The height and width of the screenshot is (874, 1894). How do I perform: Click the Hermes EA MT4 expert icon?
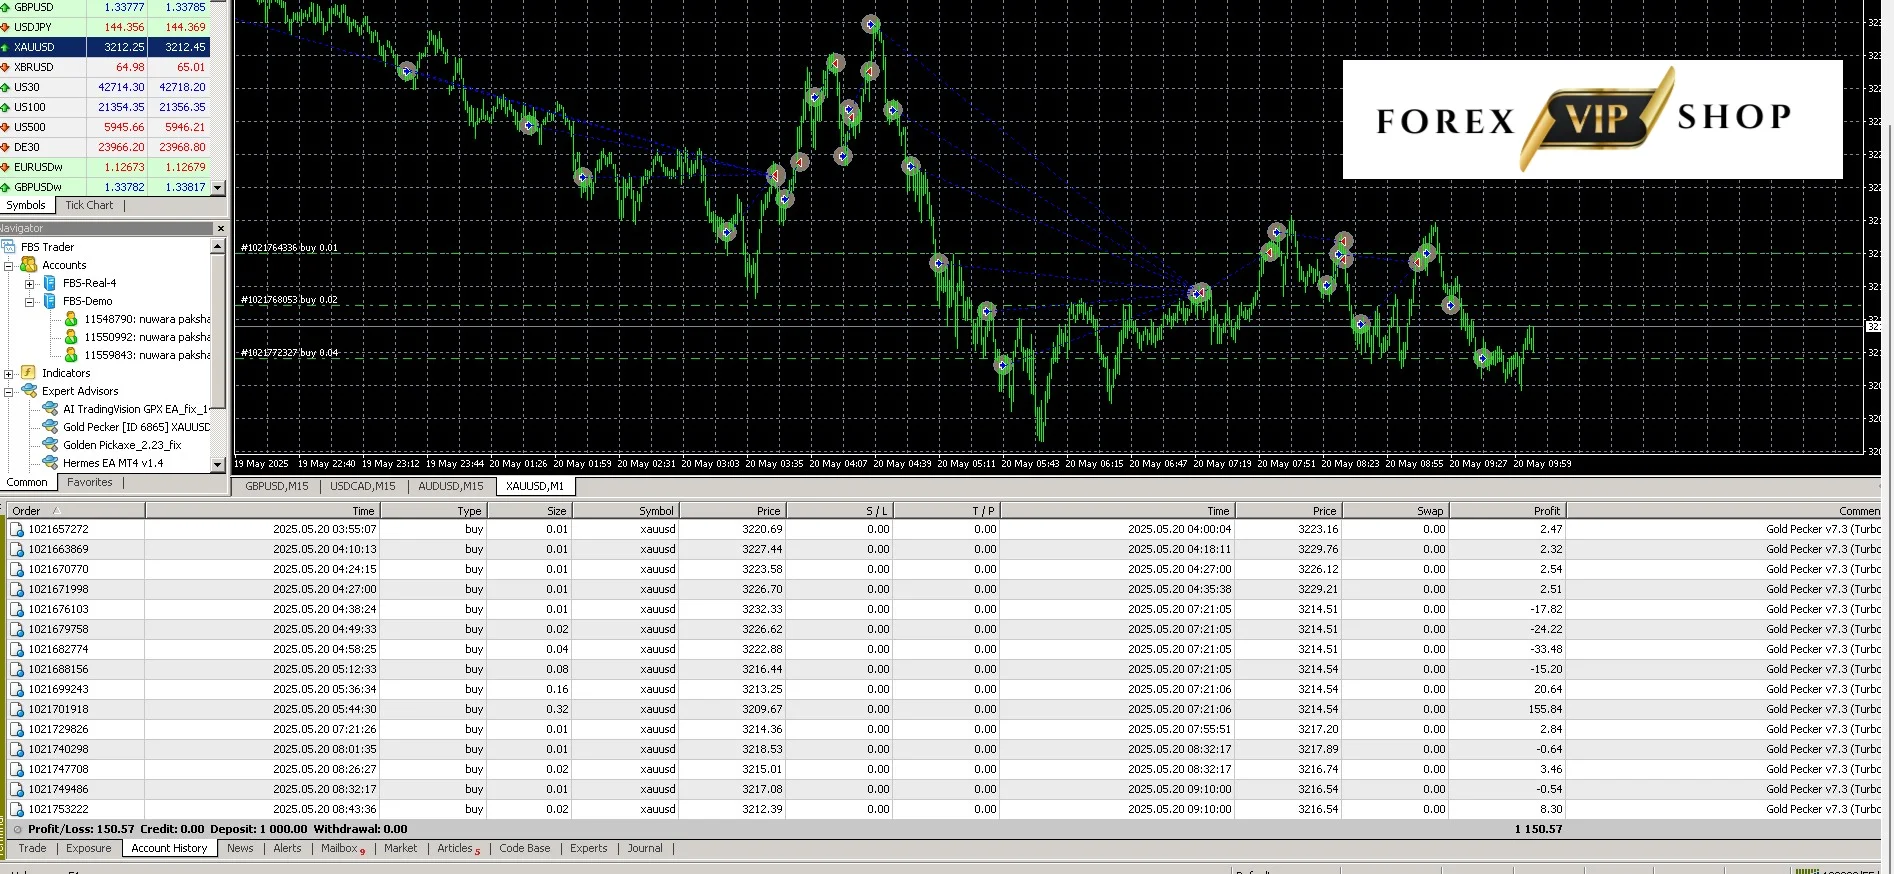[x=50, y=463]
